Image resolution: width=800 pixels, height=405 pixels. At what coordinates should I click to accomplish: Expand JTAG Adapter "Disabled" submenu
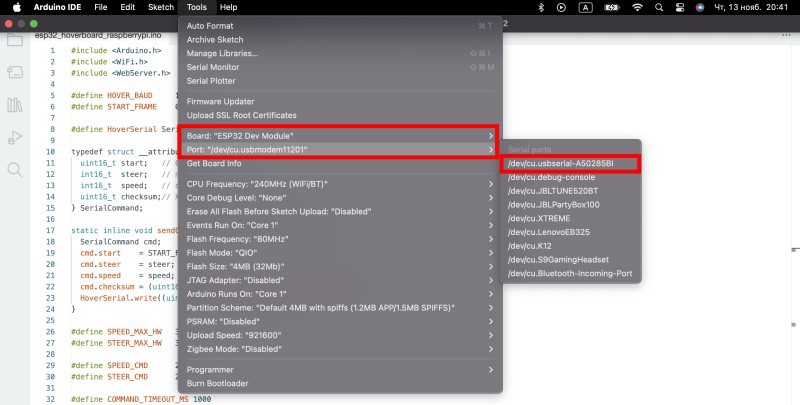pyautogui.click(x=340, y=281)
